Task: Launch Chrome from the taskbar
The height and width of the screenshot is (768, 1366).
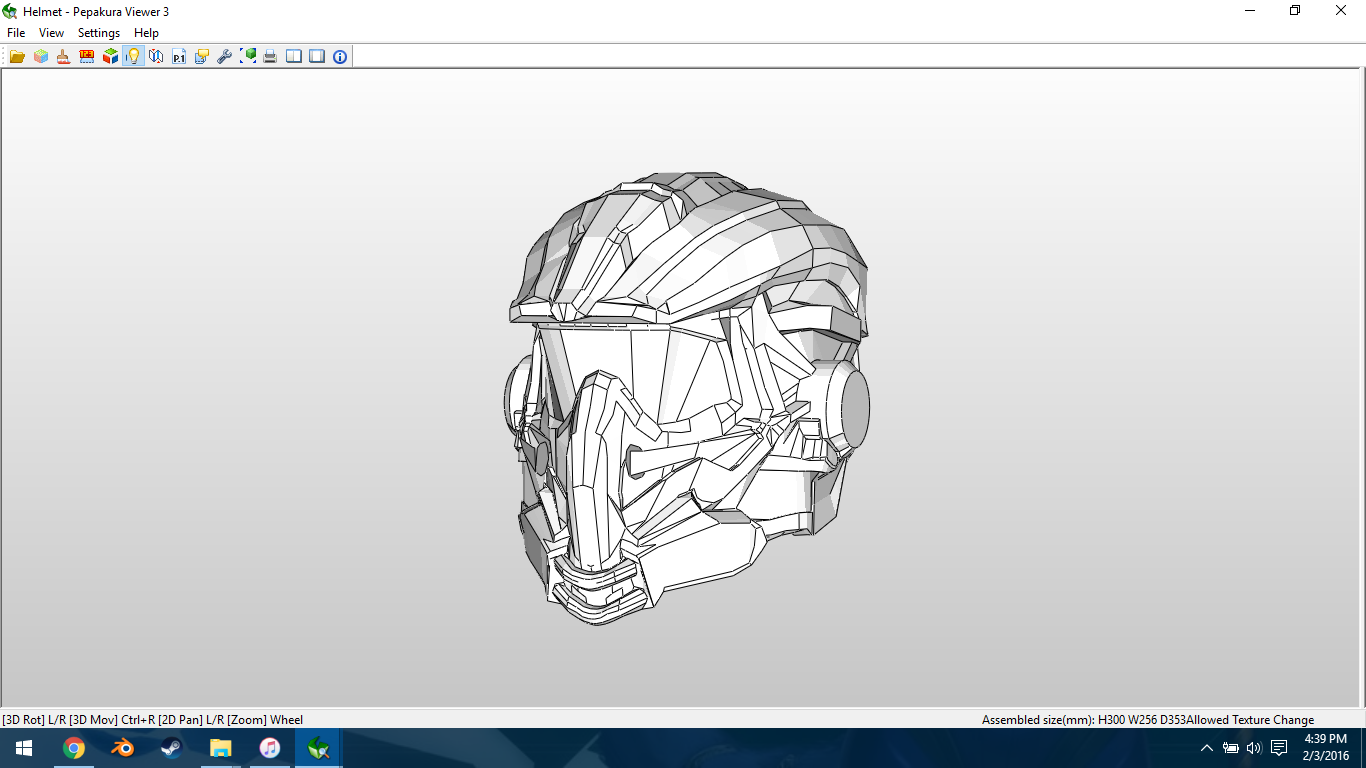Action: coord(74,748)
